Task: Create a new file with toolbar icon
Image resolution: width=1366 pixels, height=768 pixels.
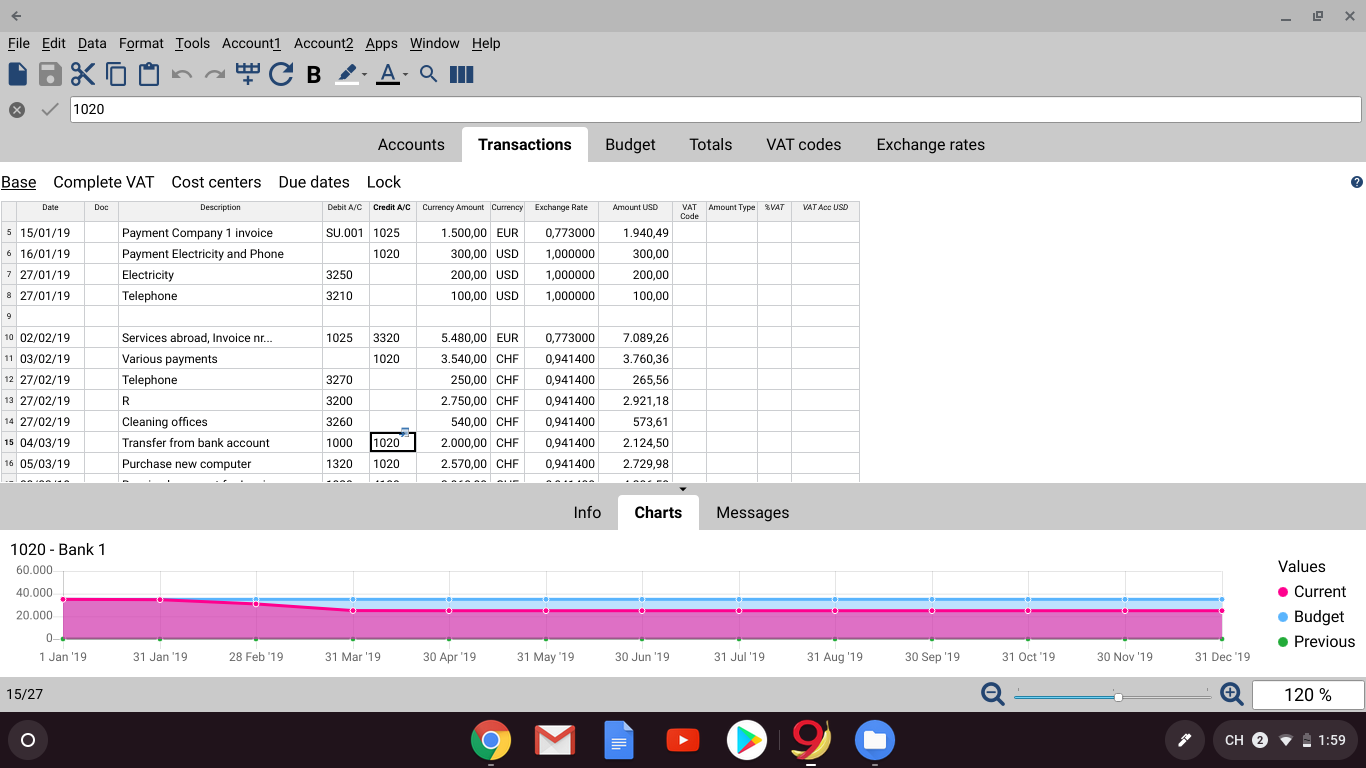Action: point(18,74)
